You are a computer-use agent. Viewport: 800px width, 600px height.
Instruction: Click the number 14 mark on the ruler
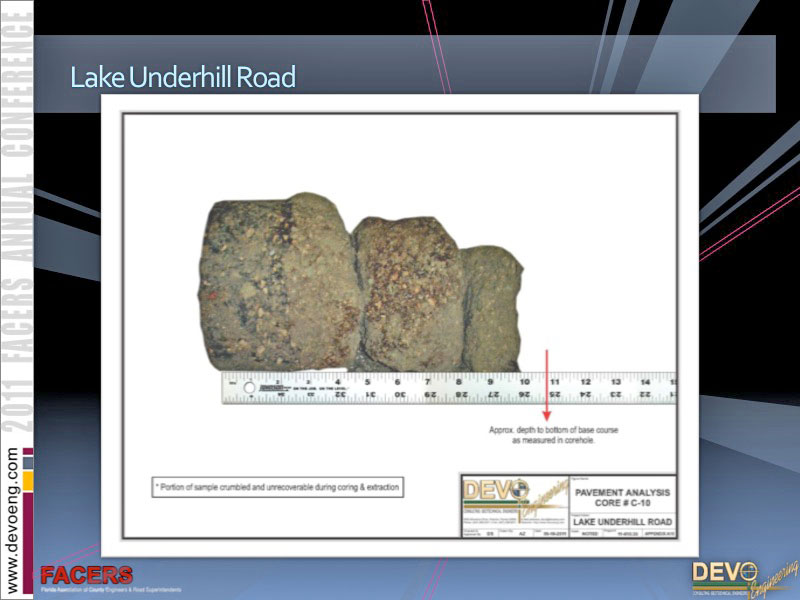(646, 381)
